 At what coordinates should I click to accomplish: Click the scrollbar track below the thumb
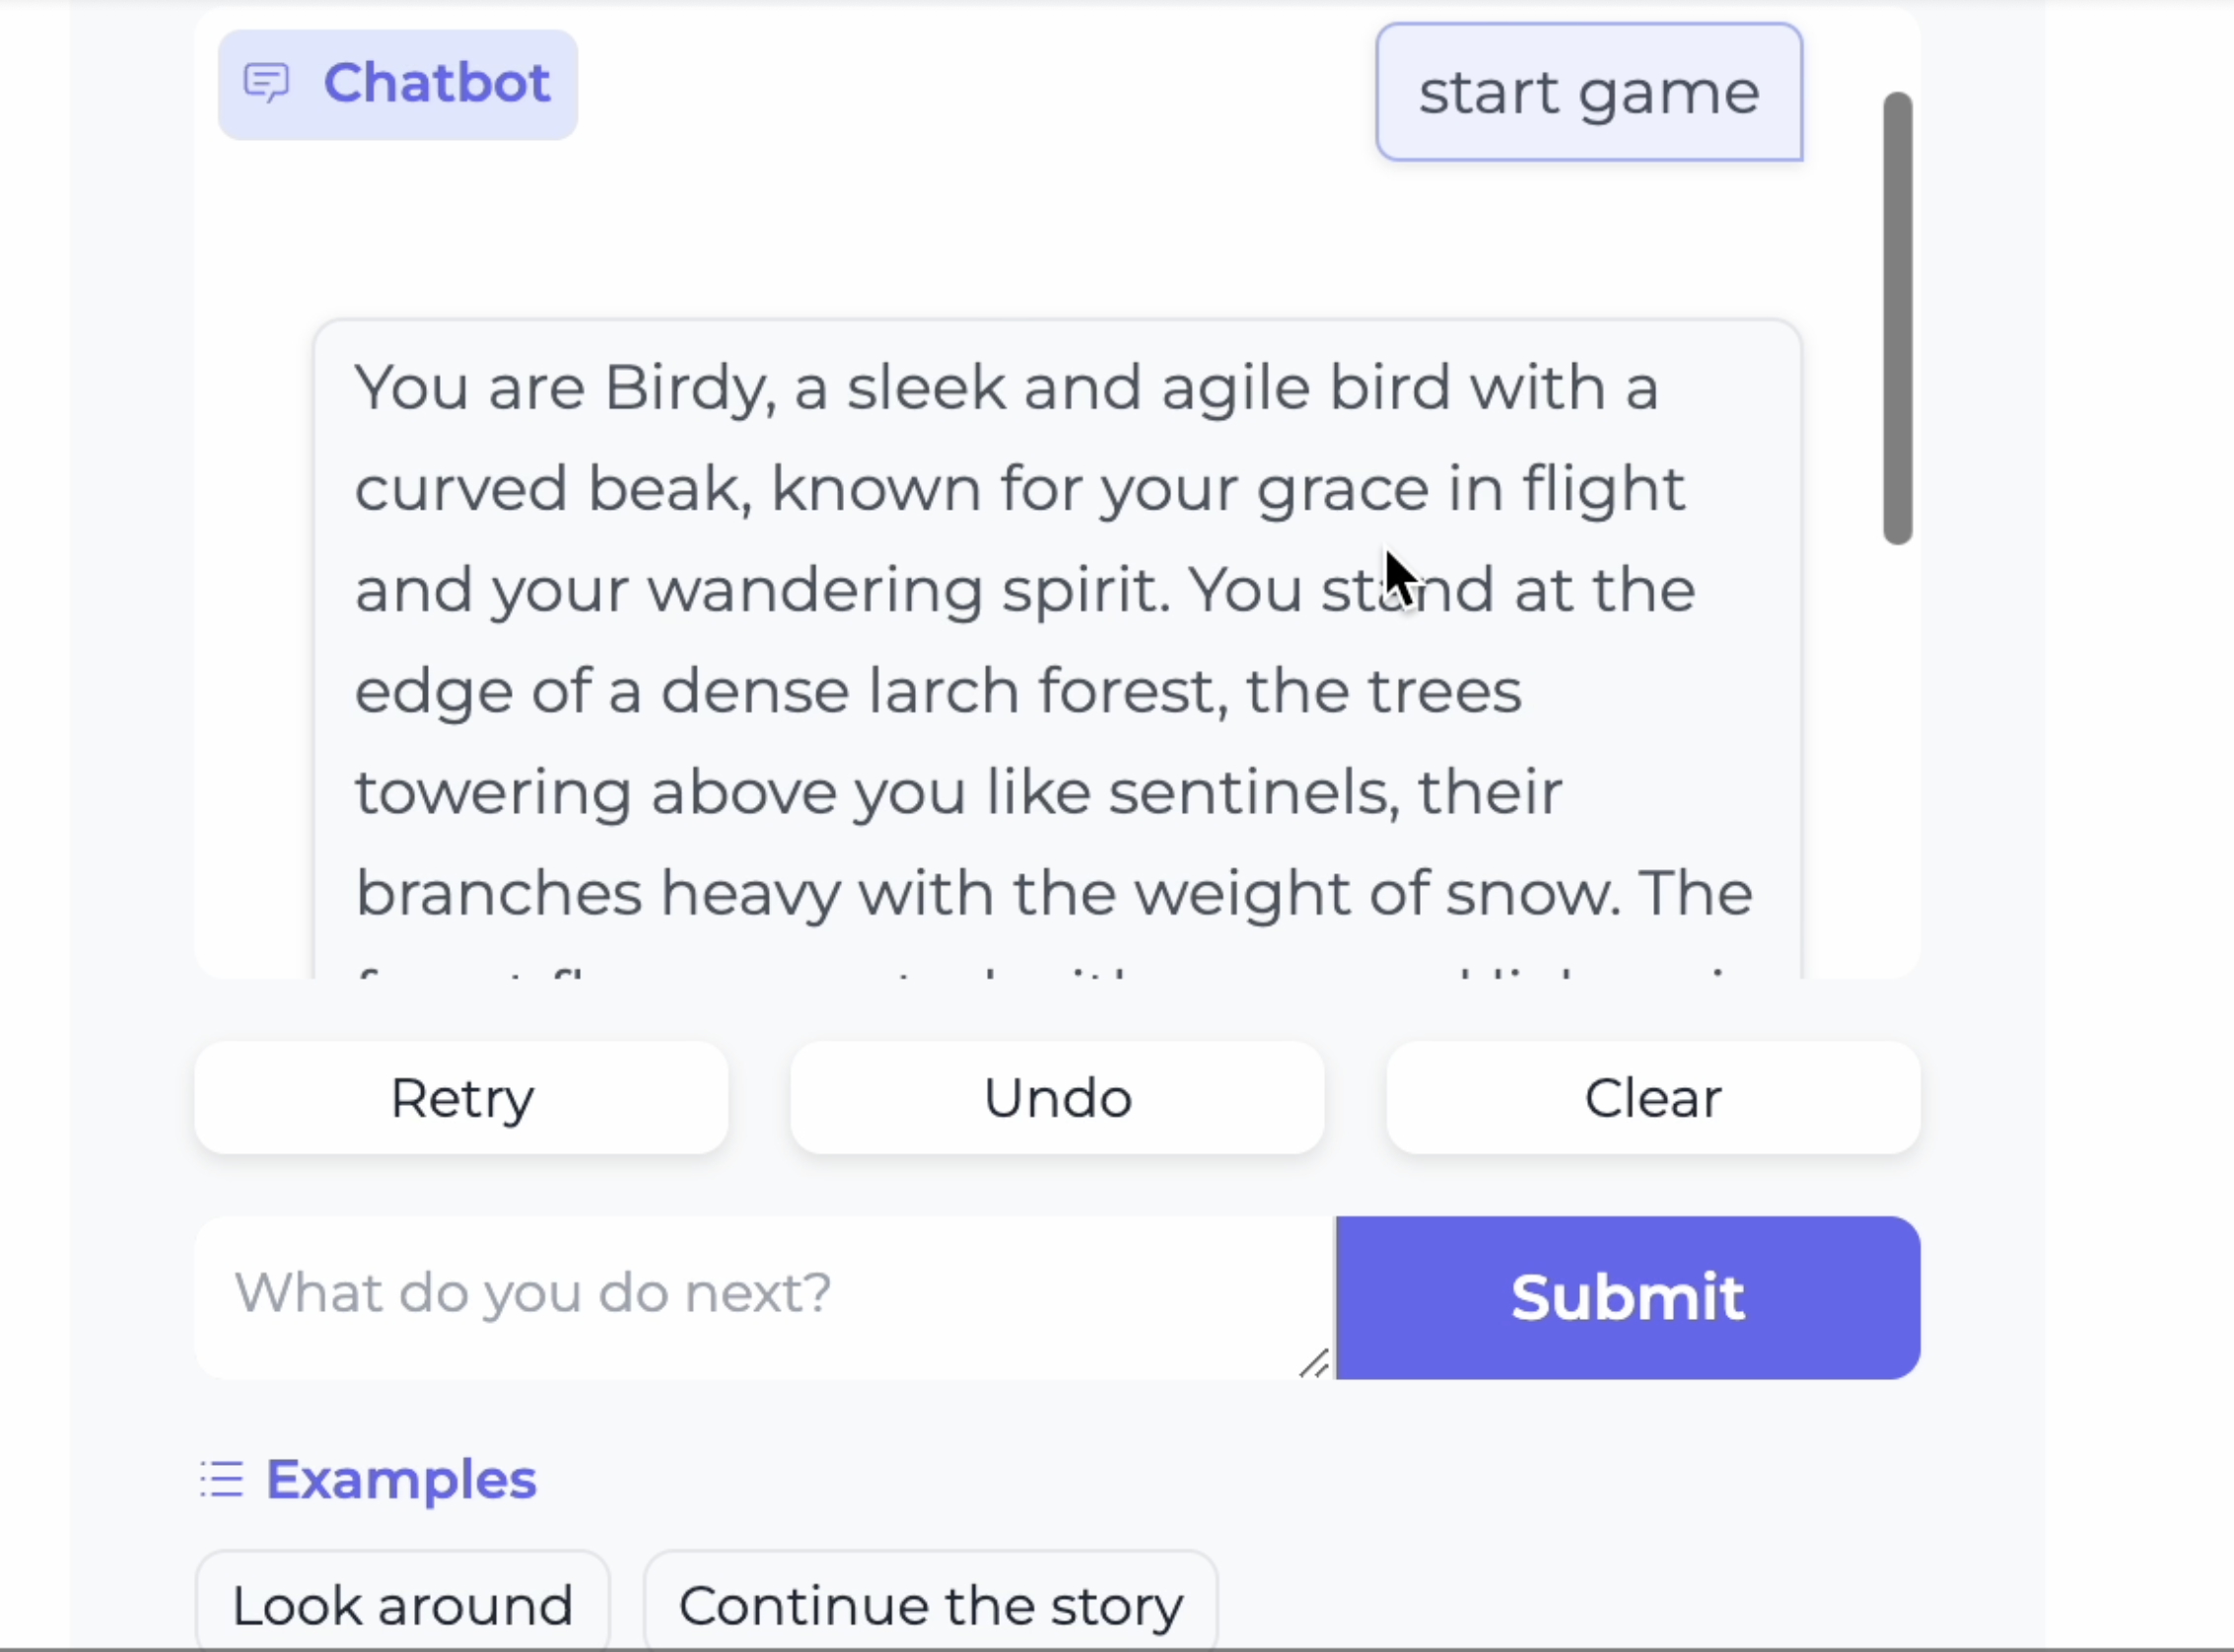[1897, 760]
